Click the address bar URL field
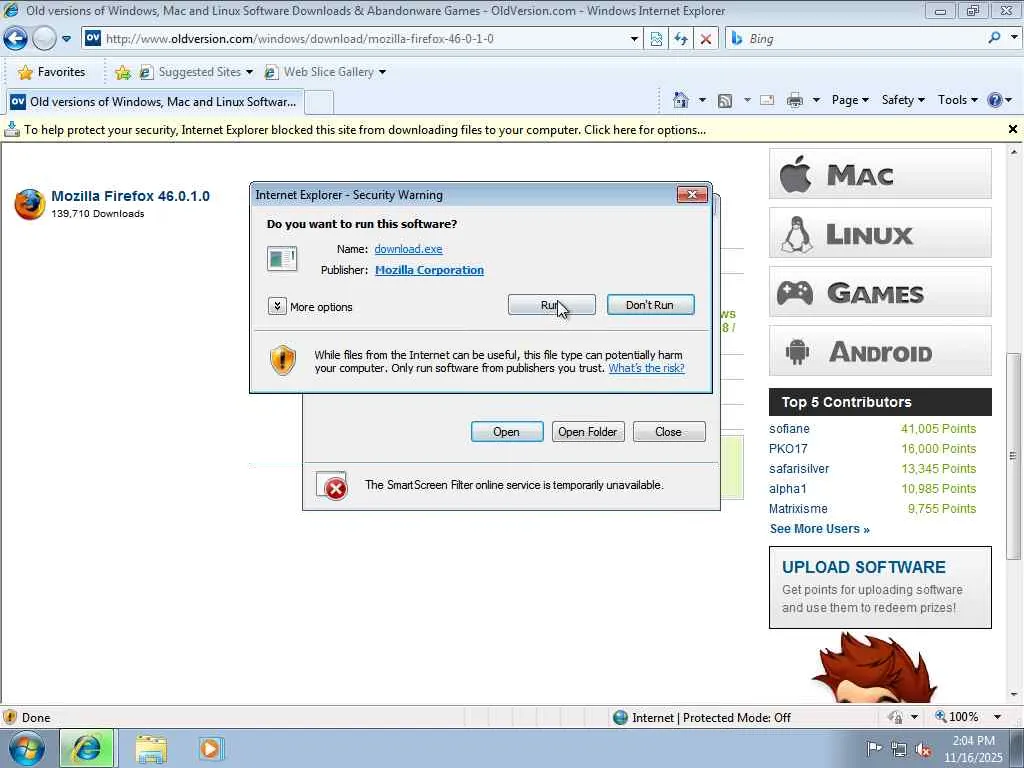The image size is (1024, 768). point(364,39)
